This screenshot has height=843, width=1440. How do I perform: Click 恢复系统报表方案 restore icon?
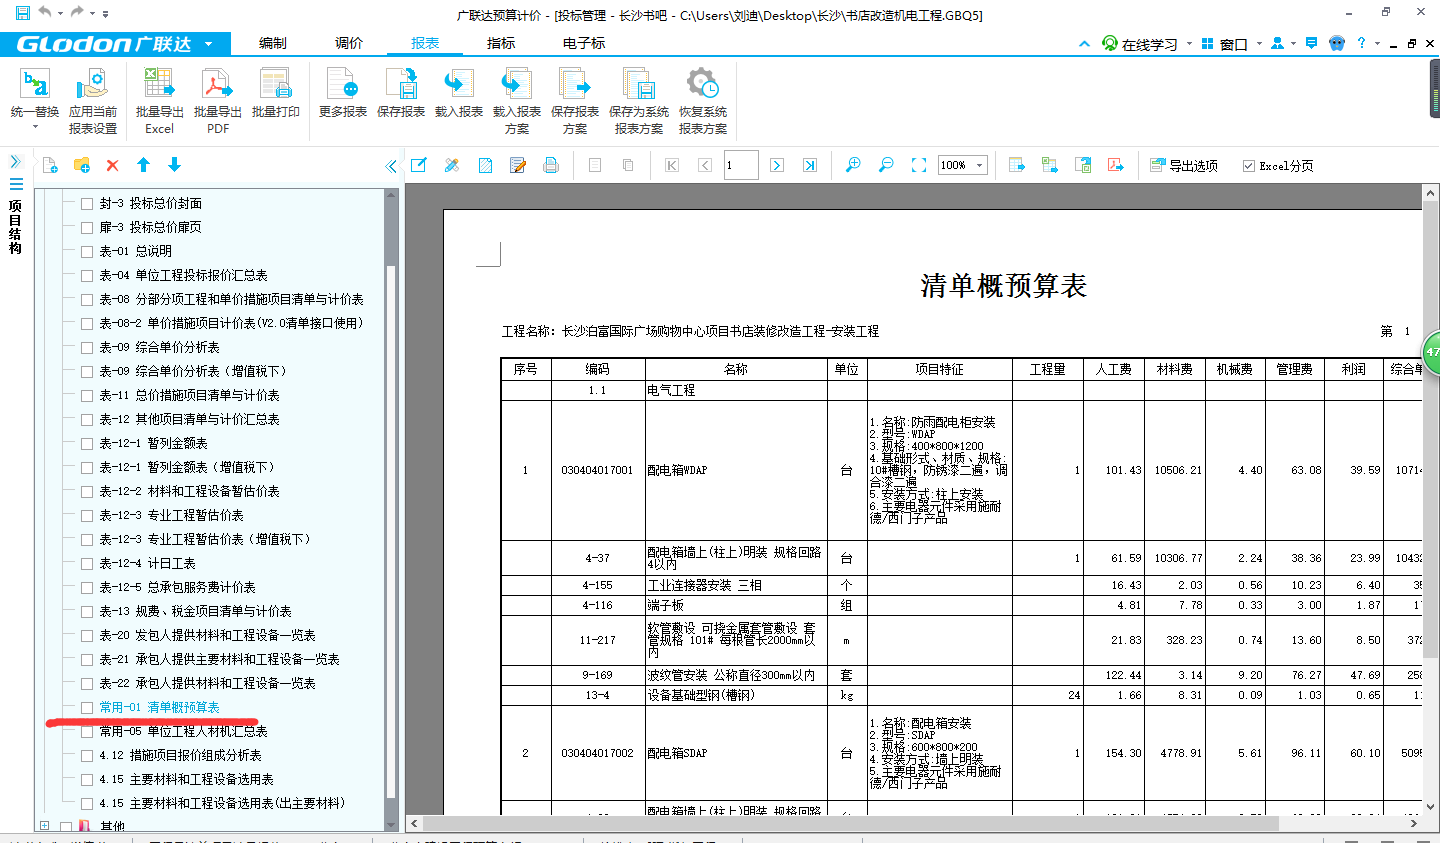(x=702, y=85)
